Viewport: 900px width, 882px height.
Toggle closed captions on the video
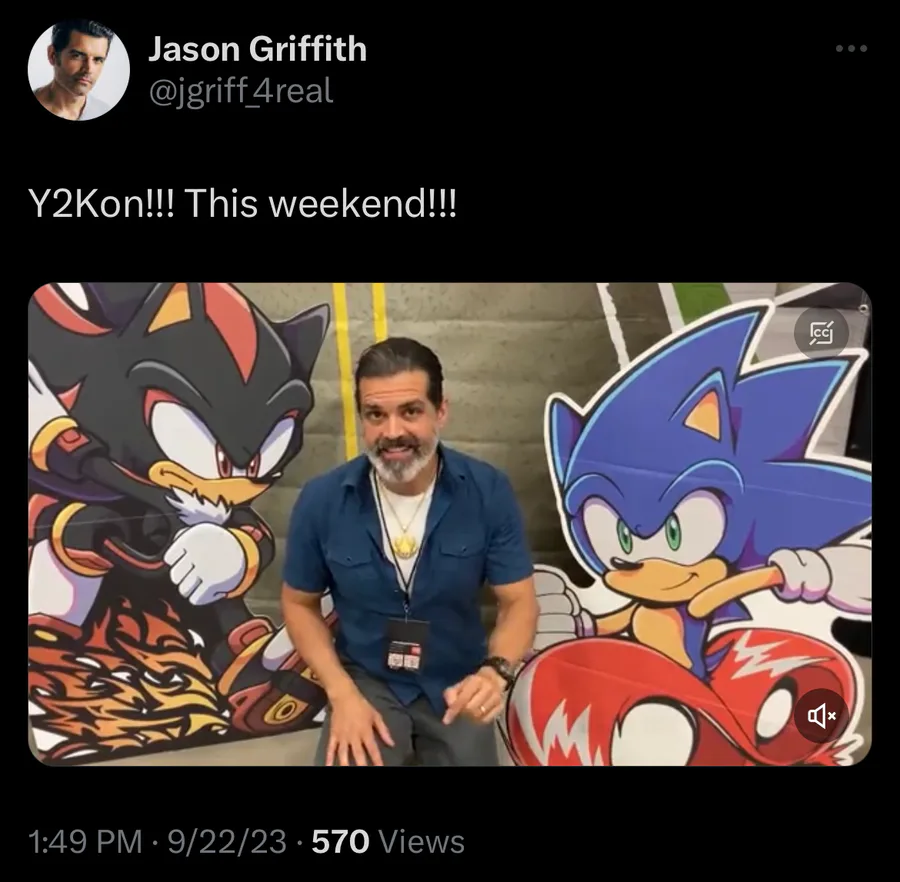pyautogui.click(x=821, y=333)
